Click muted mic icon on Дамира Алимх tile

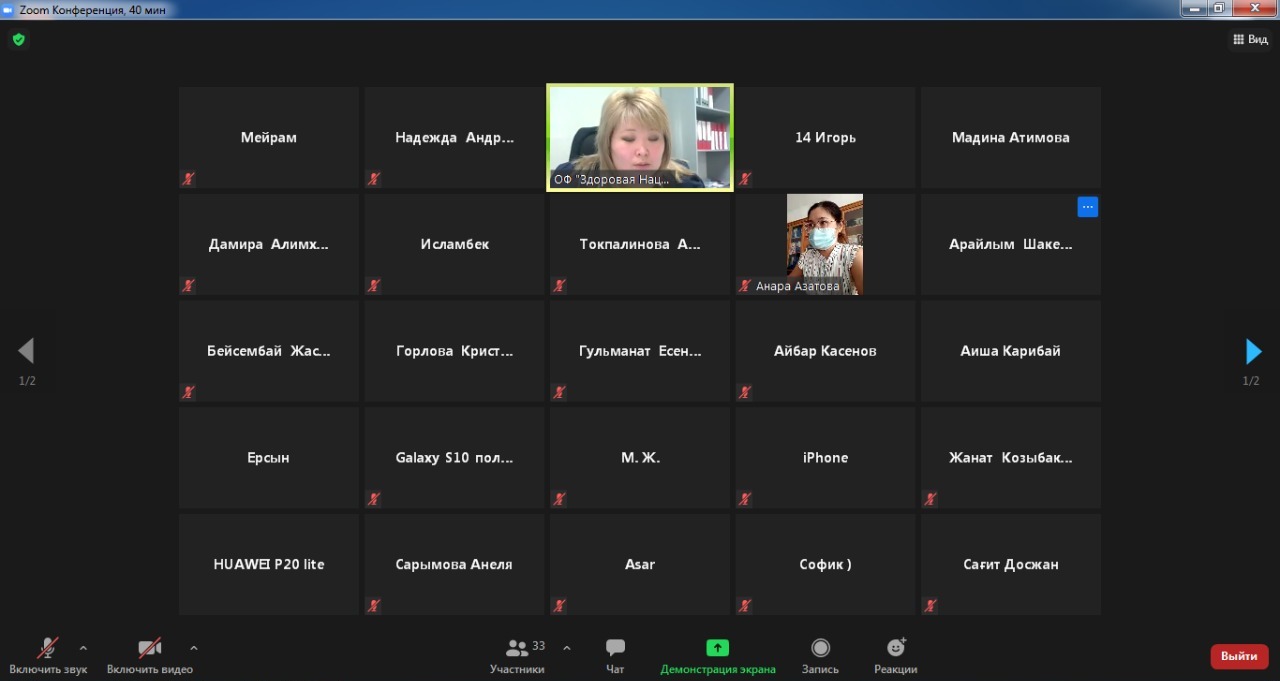[x=188, y=285]
